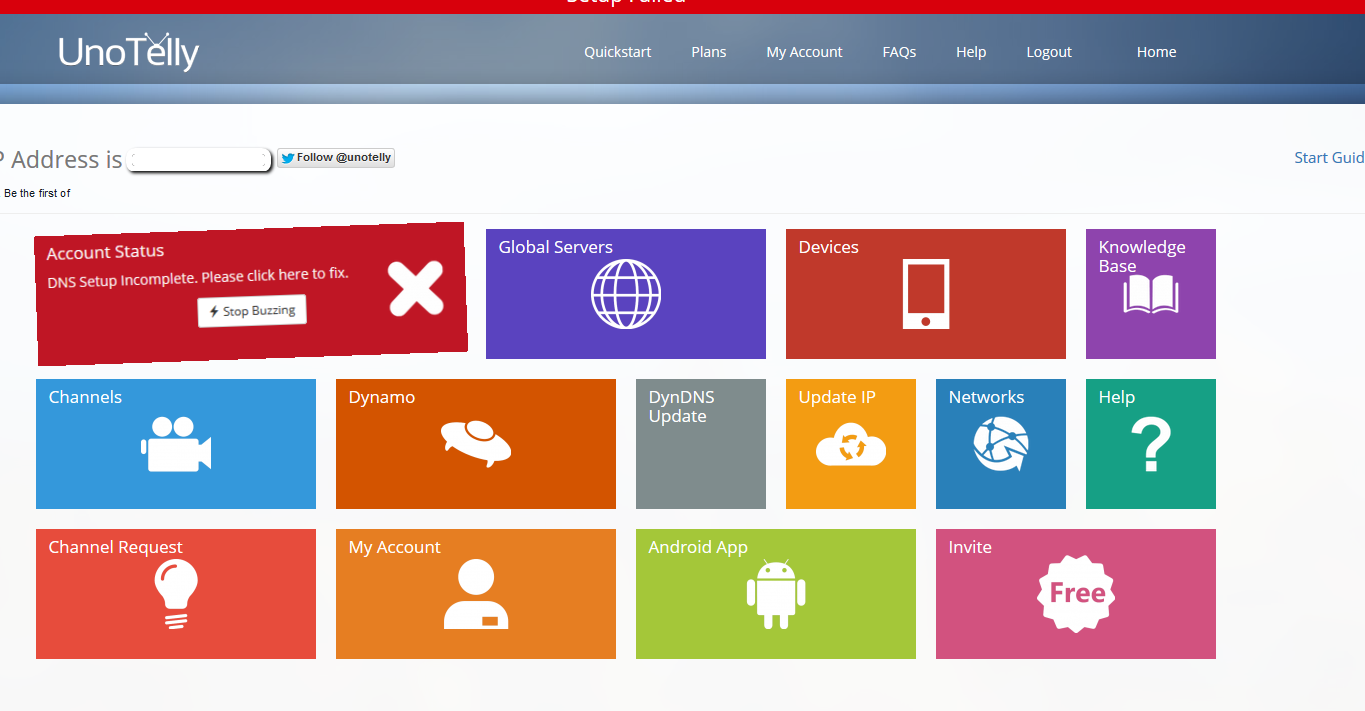Click the Knowledge Base book icon
The image size is (1365, 711).
tap(1150, 296)
